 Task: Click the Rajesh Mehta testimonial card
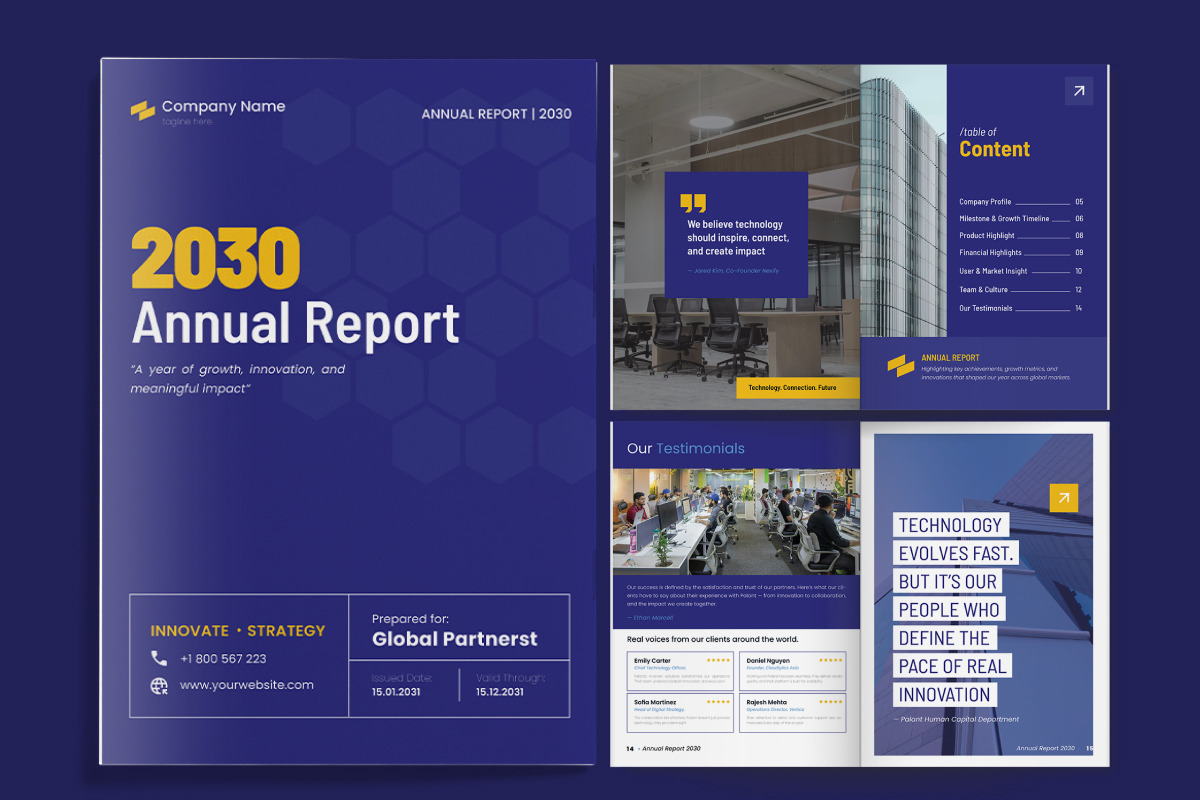click(x=793, y=713)
